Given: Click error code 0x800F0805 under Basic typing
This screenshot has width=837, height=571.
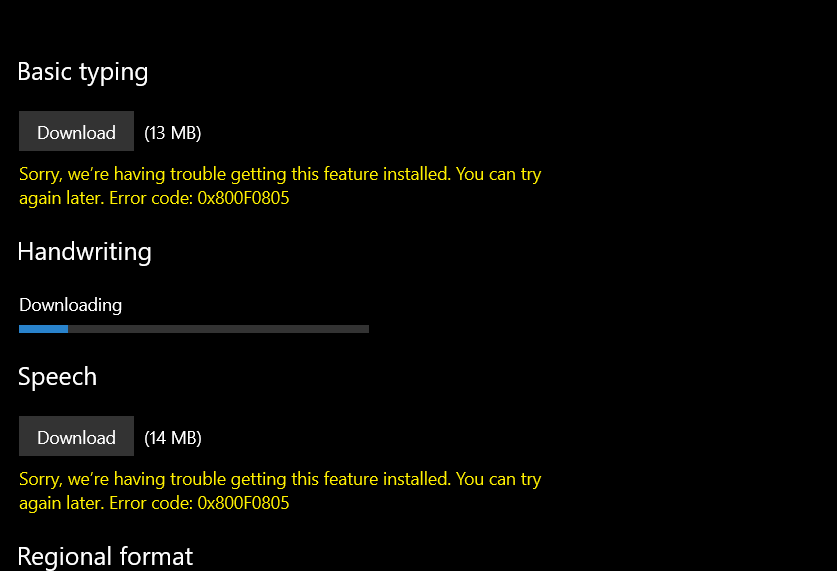Looking at the screenshot, I should (x=243, y=198).
